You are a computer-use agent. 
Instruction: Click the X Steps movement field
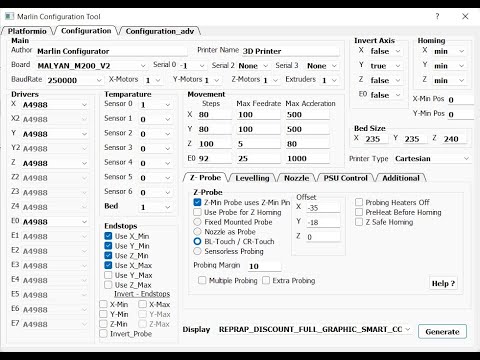[x=215, y=115]
